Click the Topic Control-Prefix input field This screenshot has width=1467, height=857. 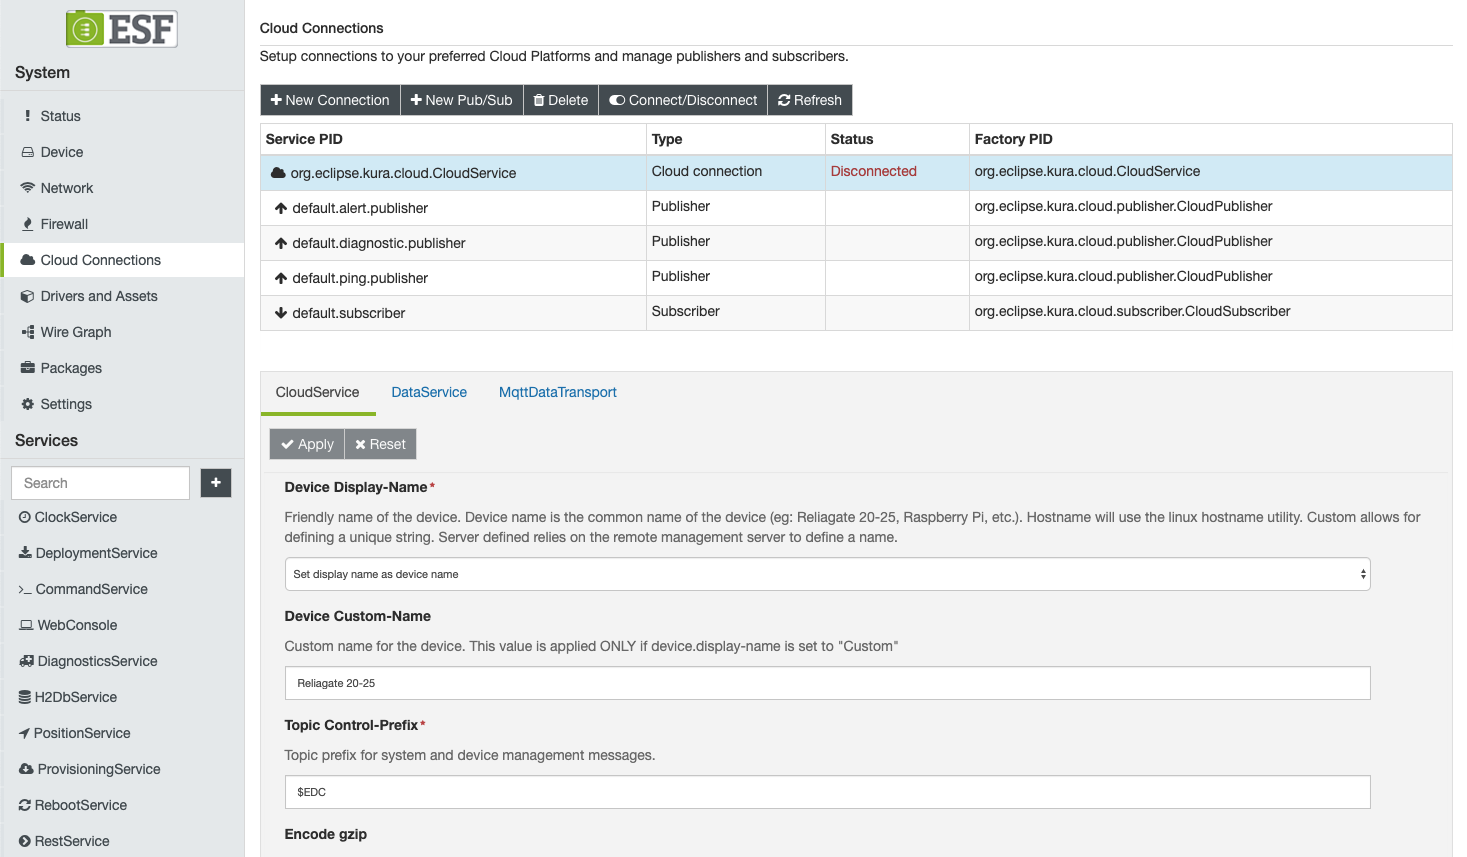827,792
